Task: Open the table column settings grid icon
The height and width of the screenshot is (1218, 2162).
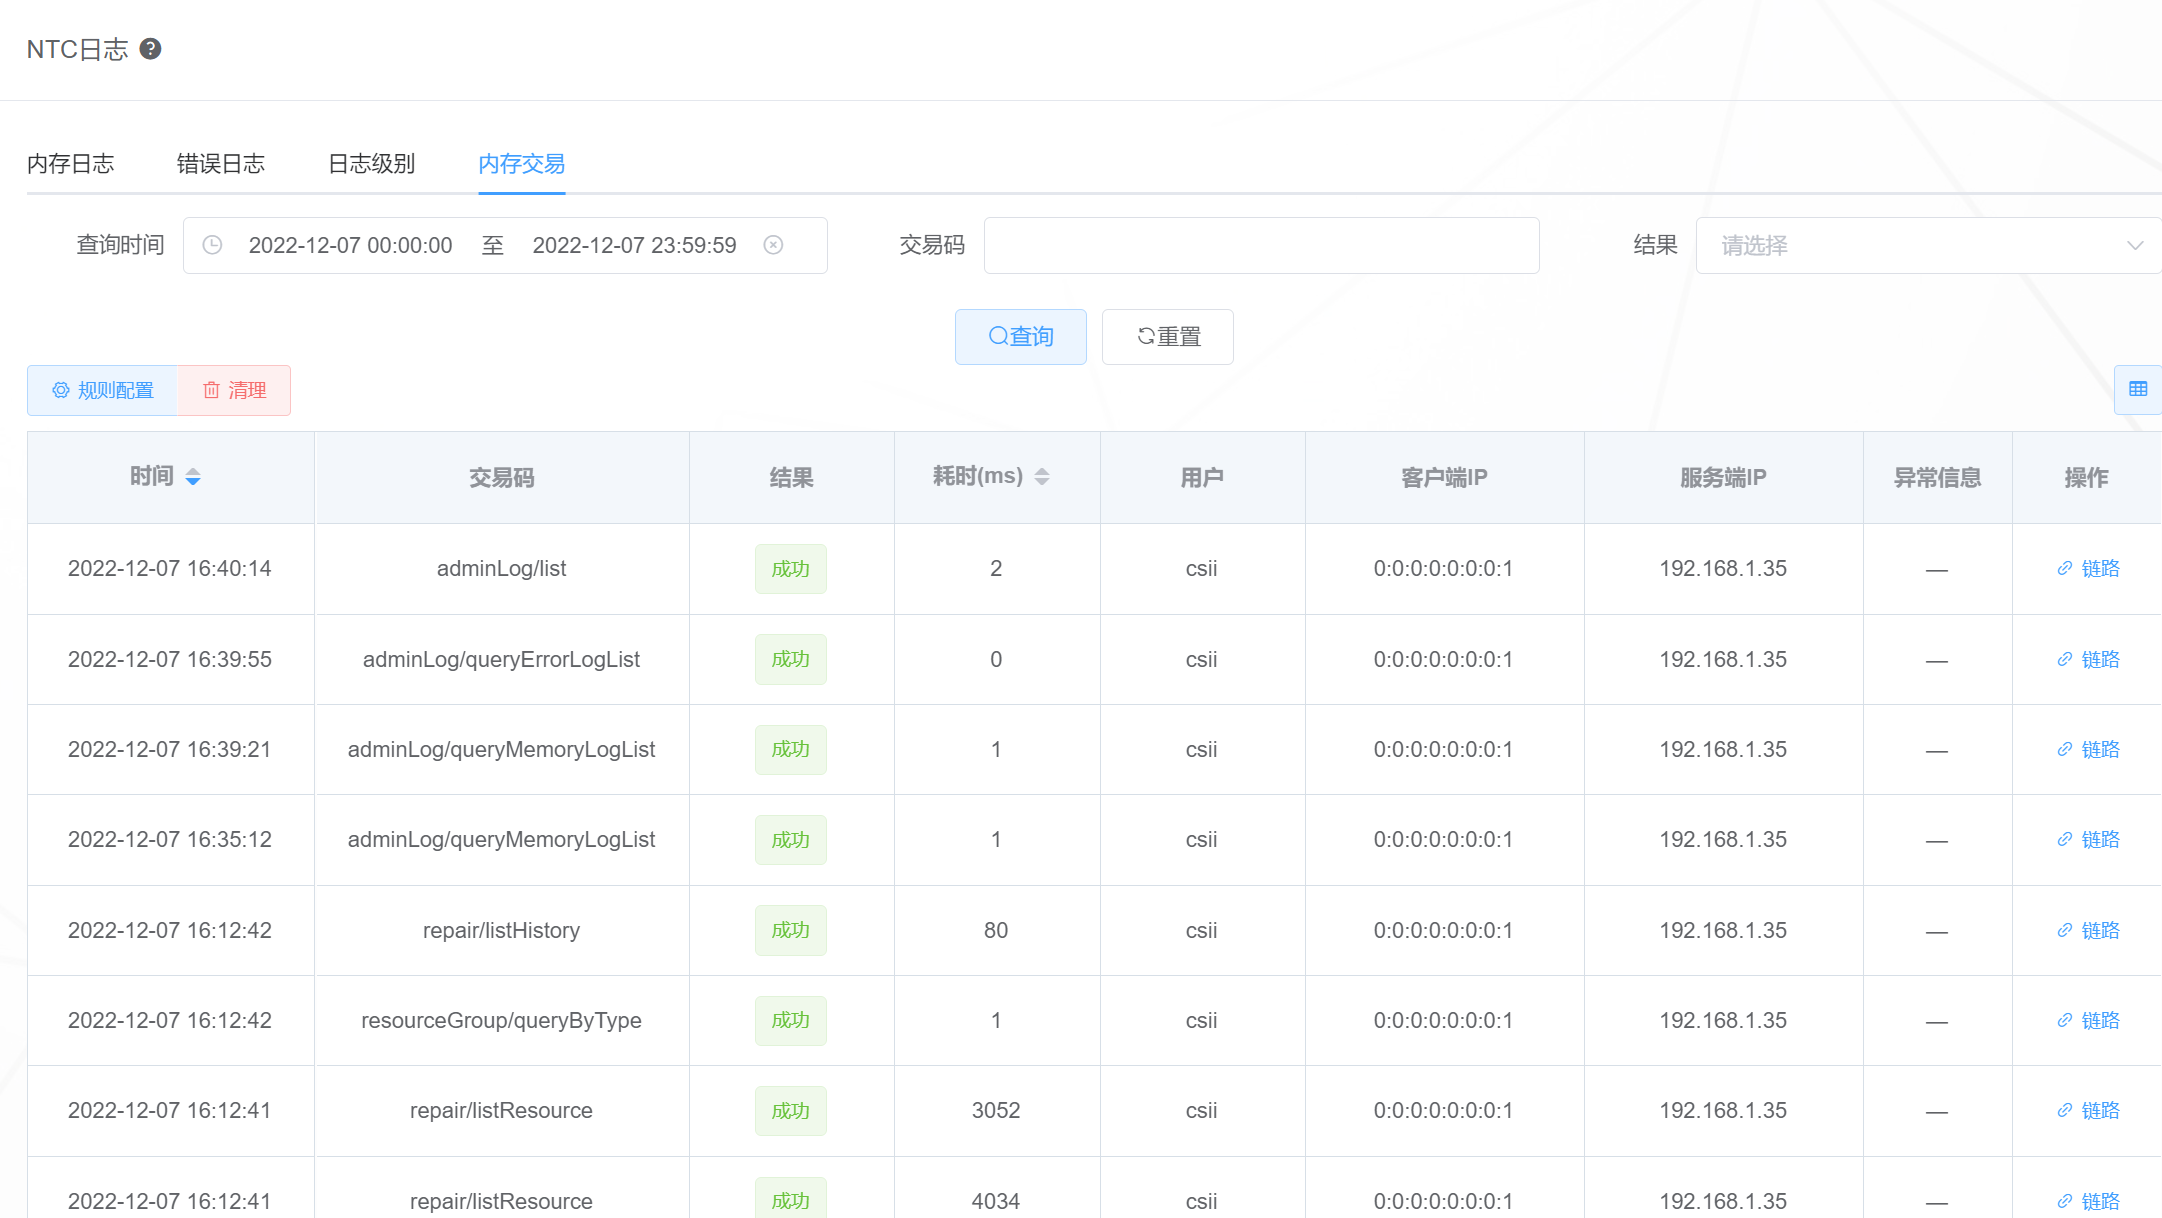Action: [x=2138, y=389]
